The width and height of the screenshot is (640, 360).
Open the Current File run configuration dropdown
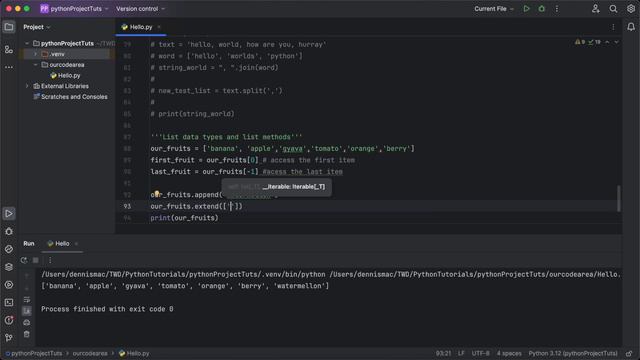[x=493, y=9]
